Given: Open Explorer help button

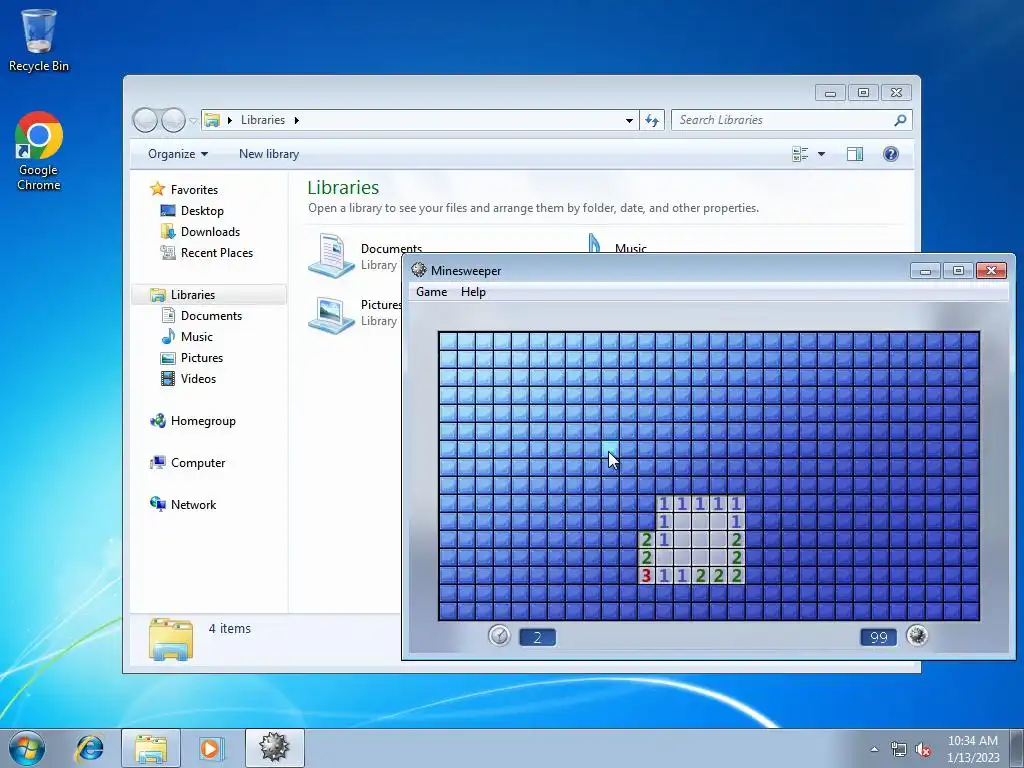Looking at the screenshot, I should pyautogui.click(x=890, y=154).
